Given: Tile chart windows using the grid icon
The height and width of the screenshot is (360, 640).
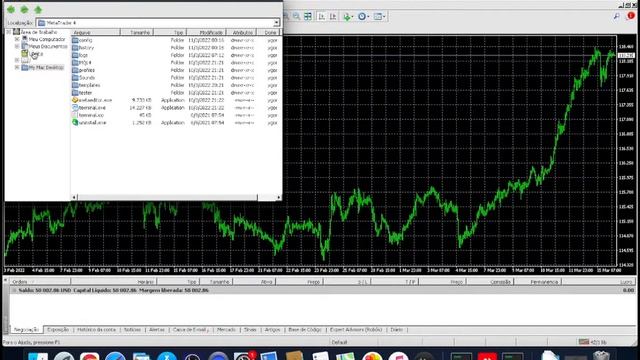Looking at the screenshot, I should point(308,16).
